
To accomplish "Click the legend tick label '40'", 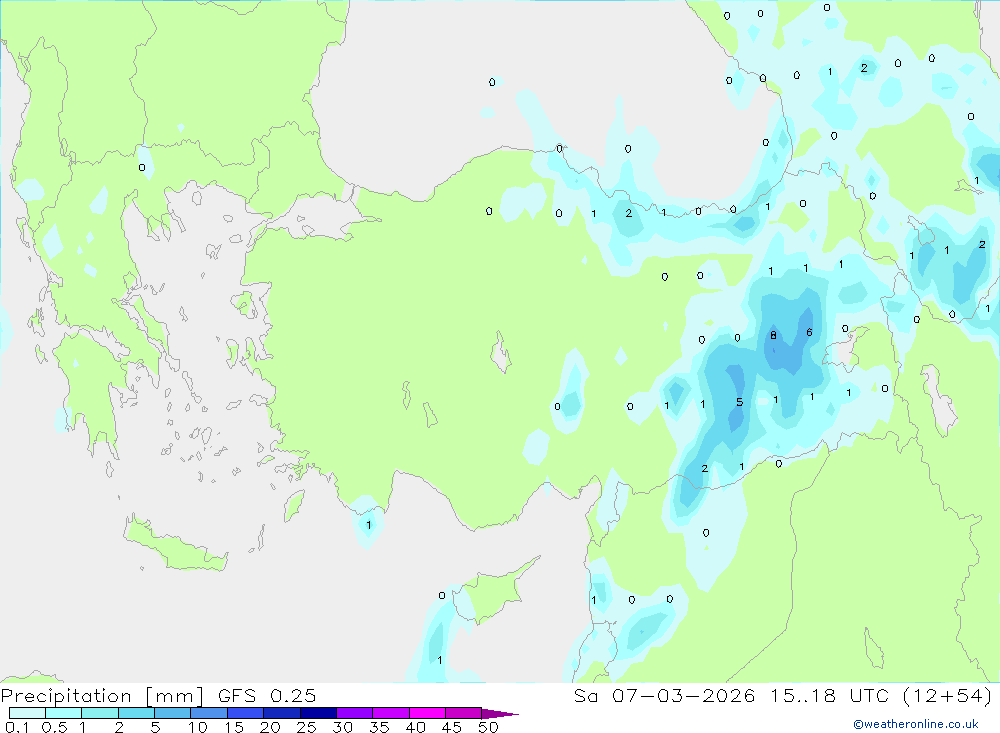I will [415, 727].
